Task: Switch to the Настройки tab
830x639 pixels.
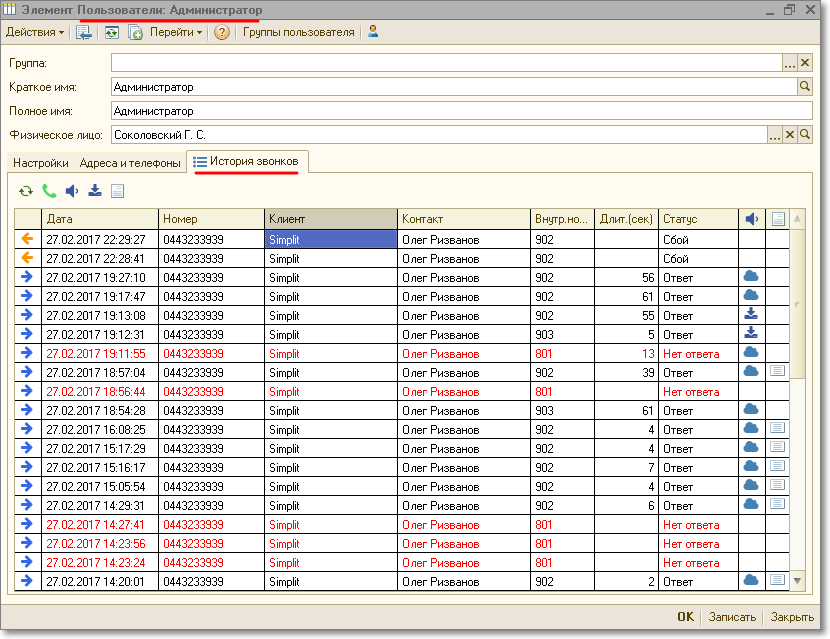Action: [41, 163]
